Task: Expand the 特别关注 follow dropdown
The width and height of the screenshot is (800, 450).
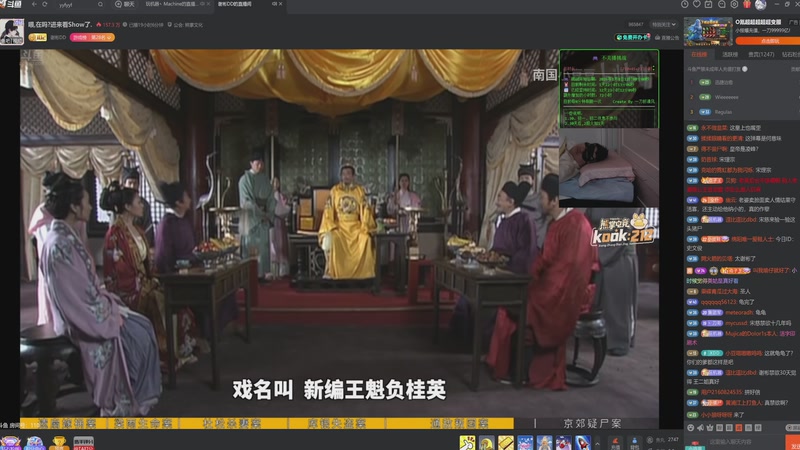Action: coord(664,24)
